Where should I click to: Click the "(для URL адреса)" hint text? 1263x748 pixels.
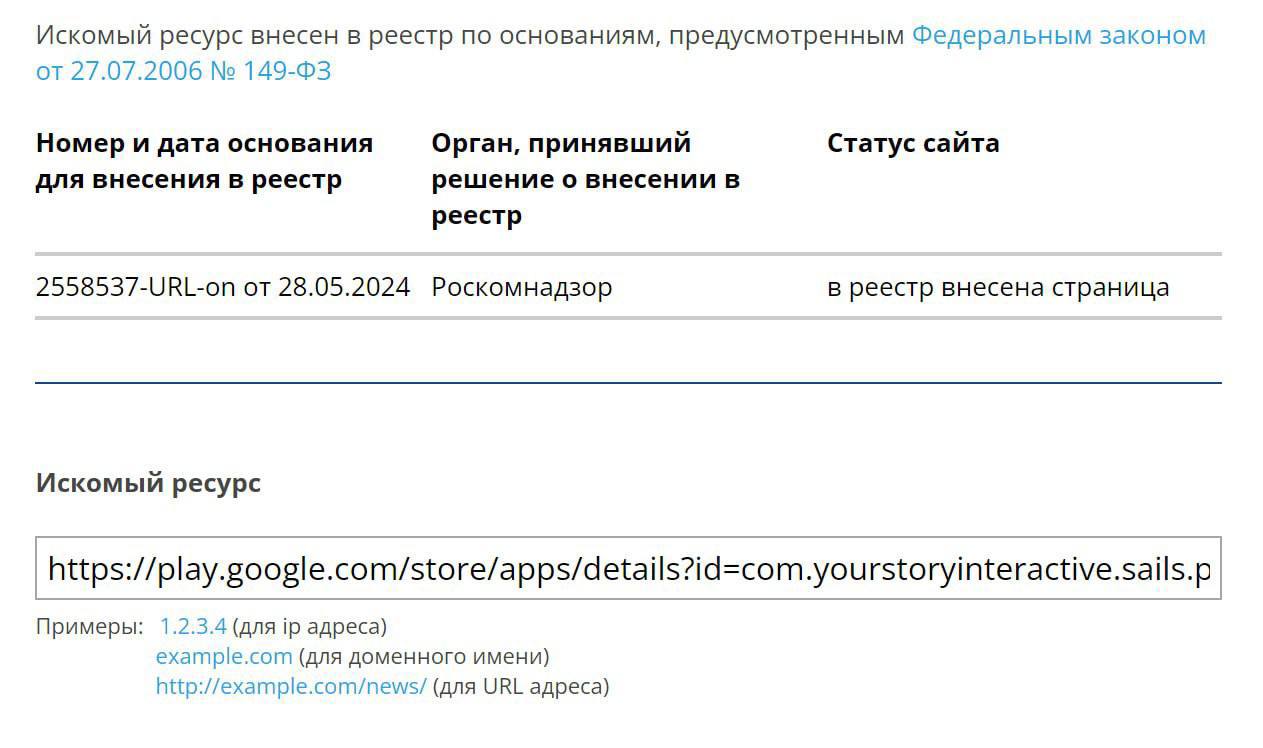pyautogui.click(x=520, y=687)
